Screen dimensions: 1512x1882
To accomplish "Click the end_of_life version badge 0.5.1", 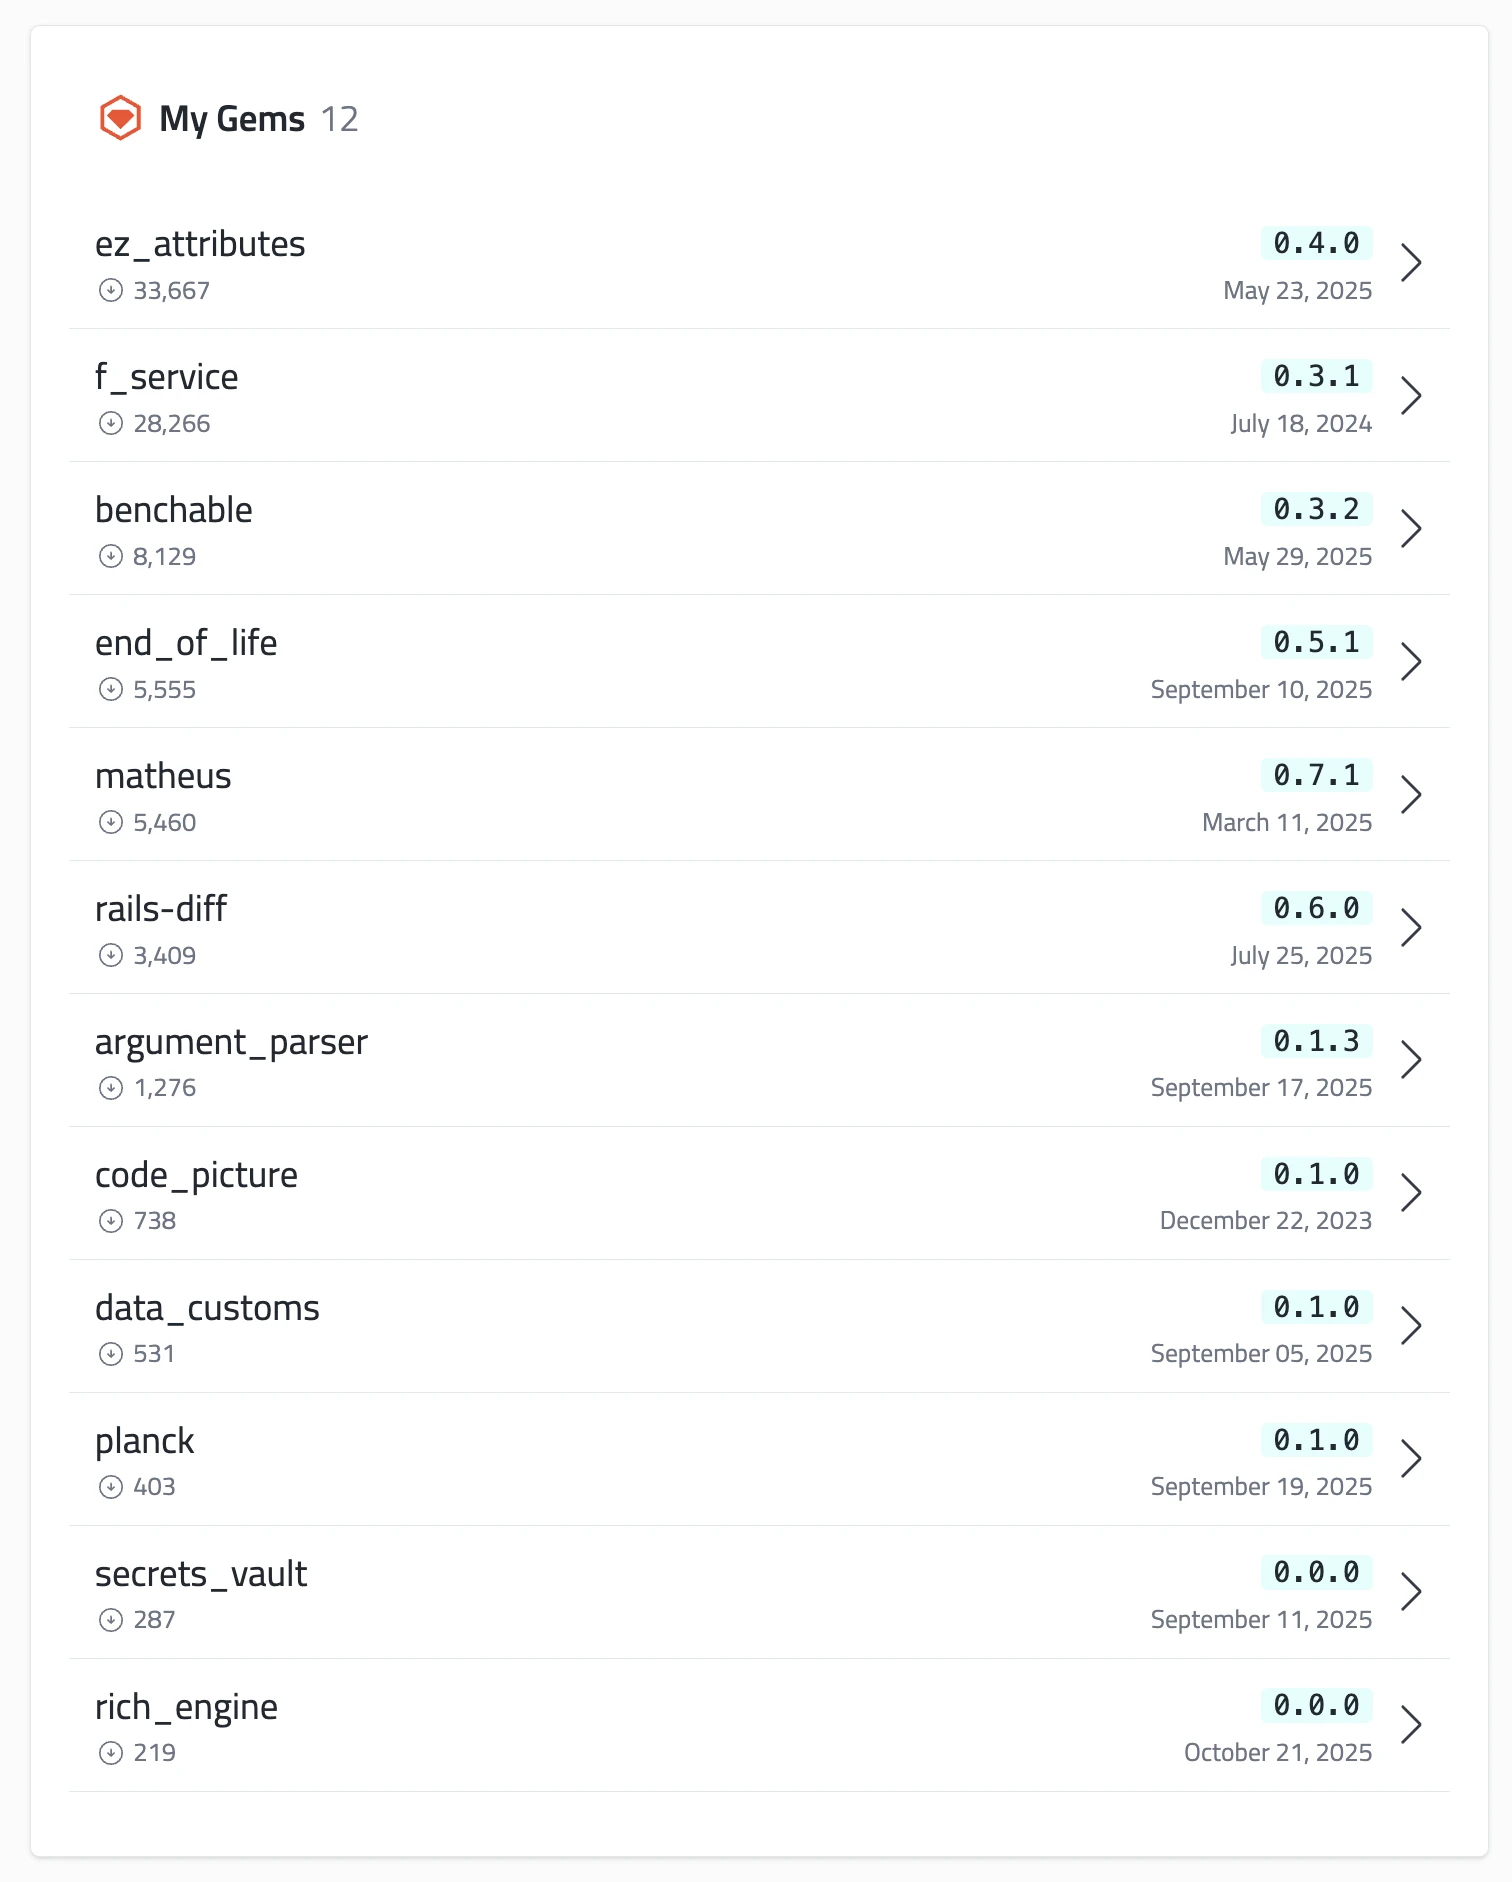I will 1316,642.
